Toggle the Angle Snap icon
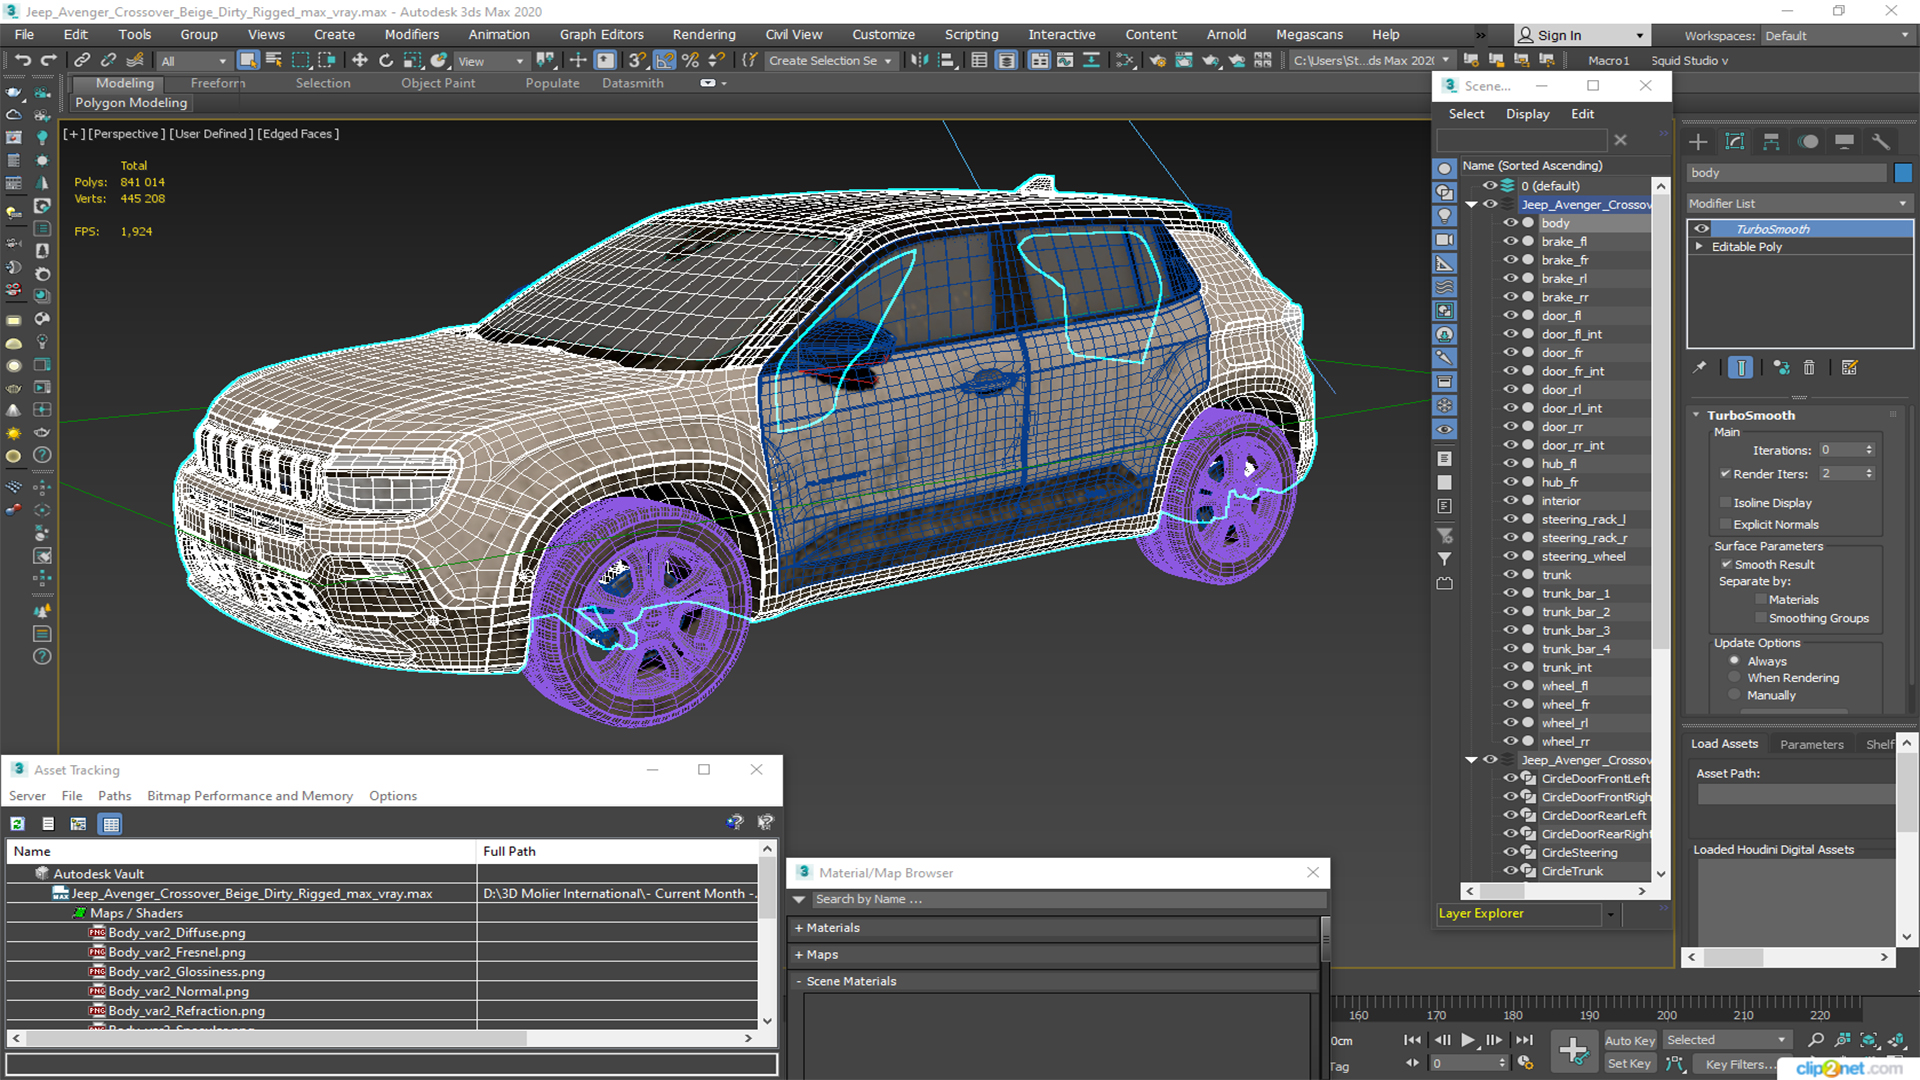The width and height of the screenshot is (1920, 1080). [664, 60]
